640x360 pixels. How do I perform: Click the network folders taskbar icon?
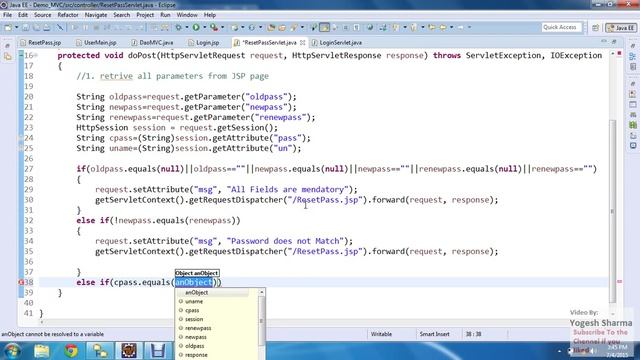tap(100, 351)
